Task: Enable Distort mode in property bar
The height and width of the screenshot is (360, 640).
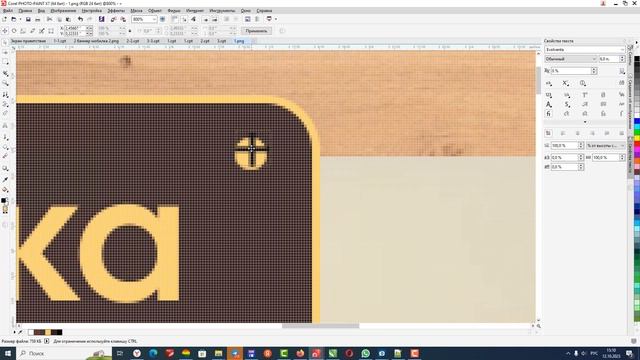Action: (42, 31)
